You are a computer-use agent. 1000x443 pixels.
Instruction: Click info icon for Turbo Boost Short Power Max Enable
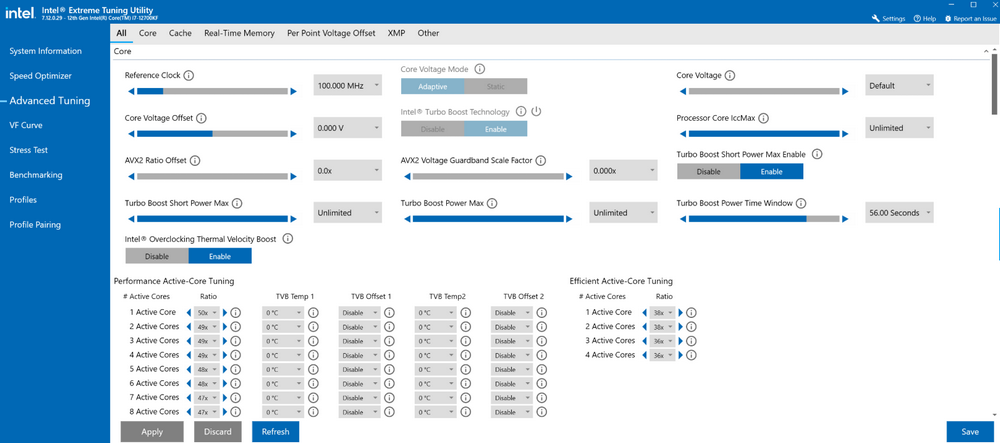[817, 154]
